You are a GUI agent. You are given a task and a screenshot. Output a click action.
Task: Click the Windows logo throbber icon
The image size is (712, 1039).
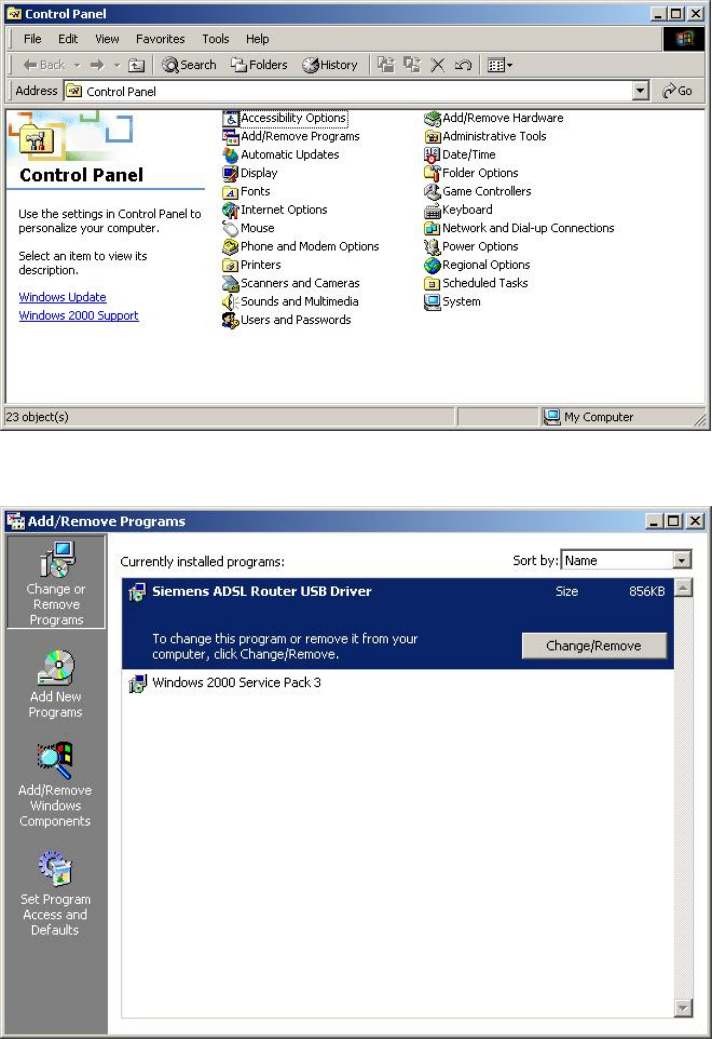(684, 39)
